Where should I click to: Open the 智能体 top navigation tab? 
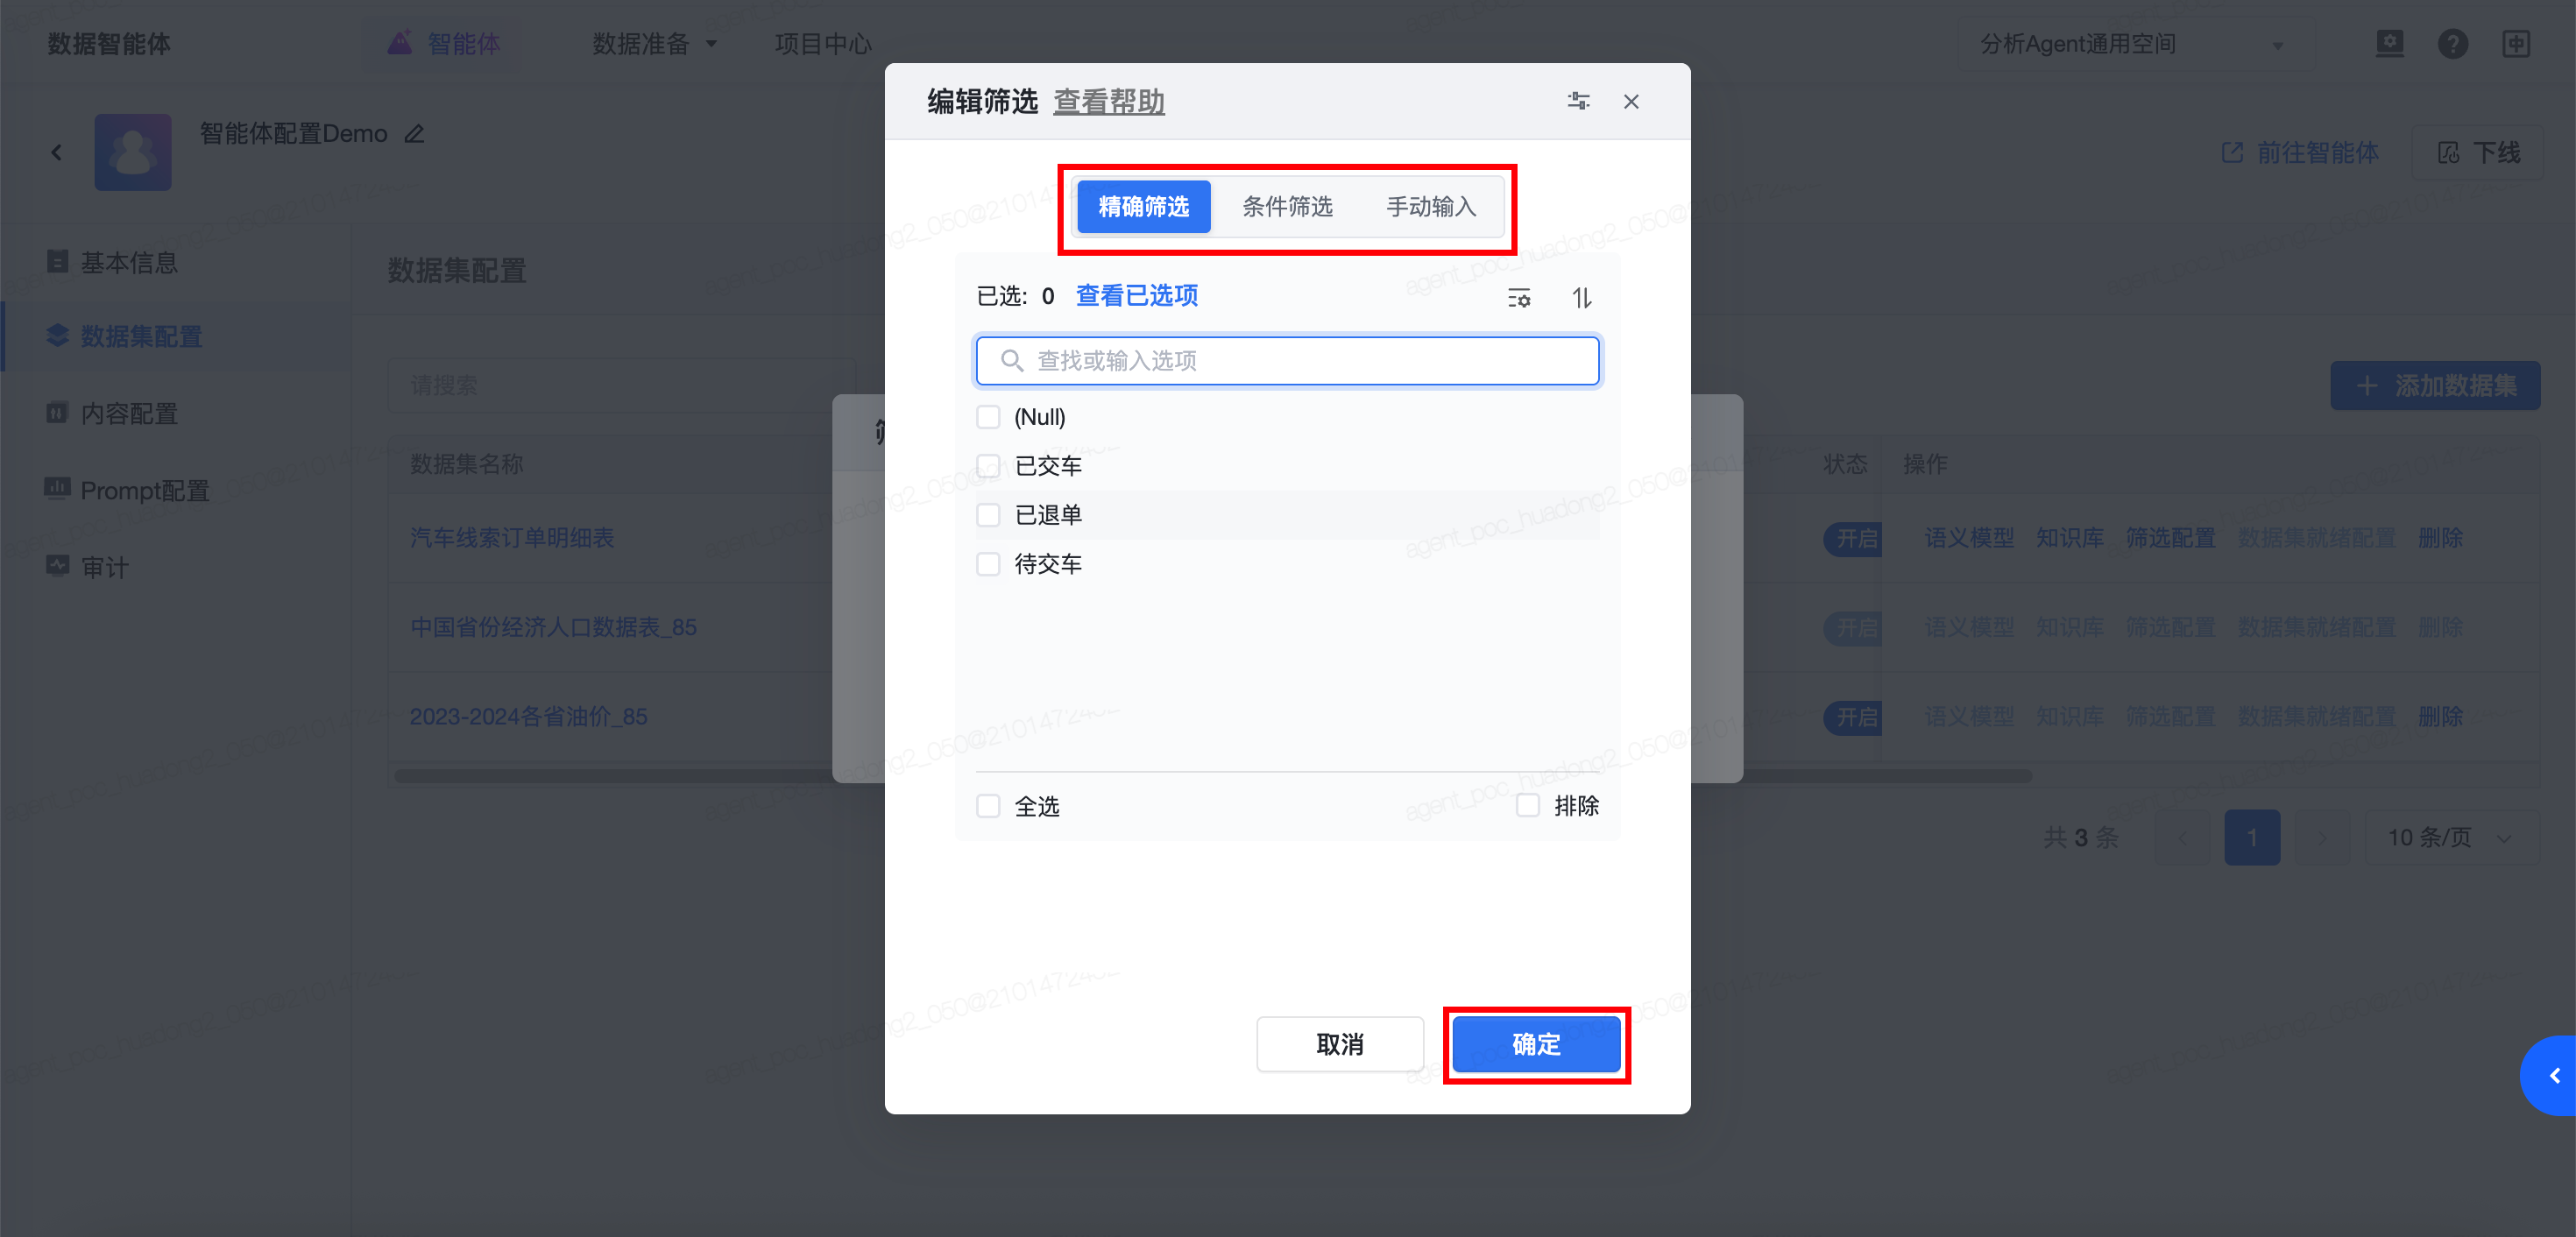pos(444,44)
